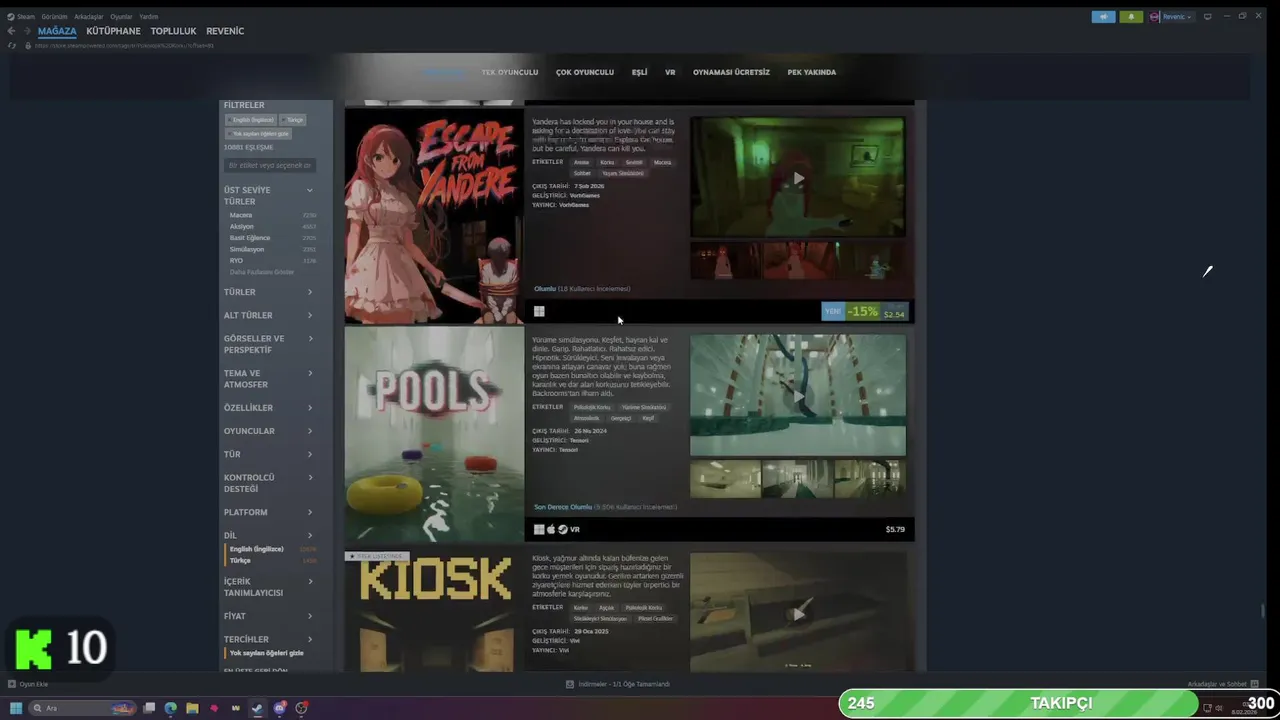1280x720 pixels.
Task: Open the green notifications bell
Action: 1131,17
